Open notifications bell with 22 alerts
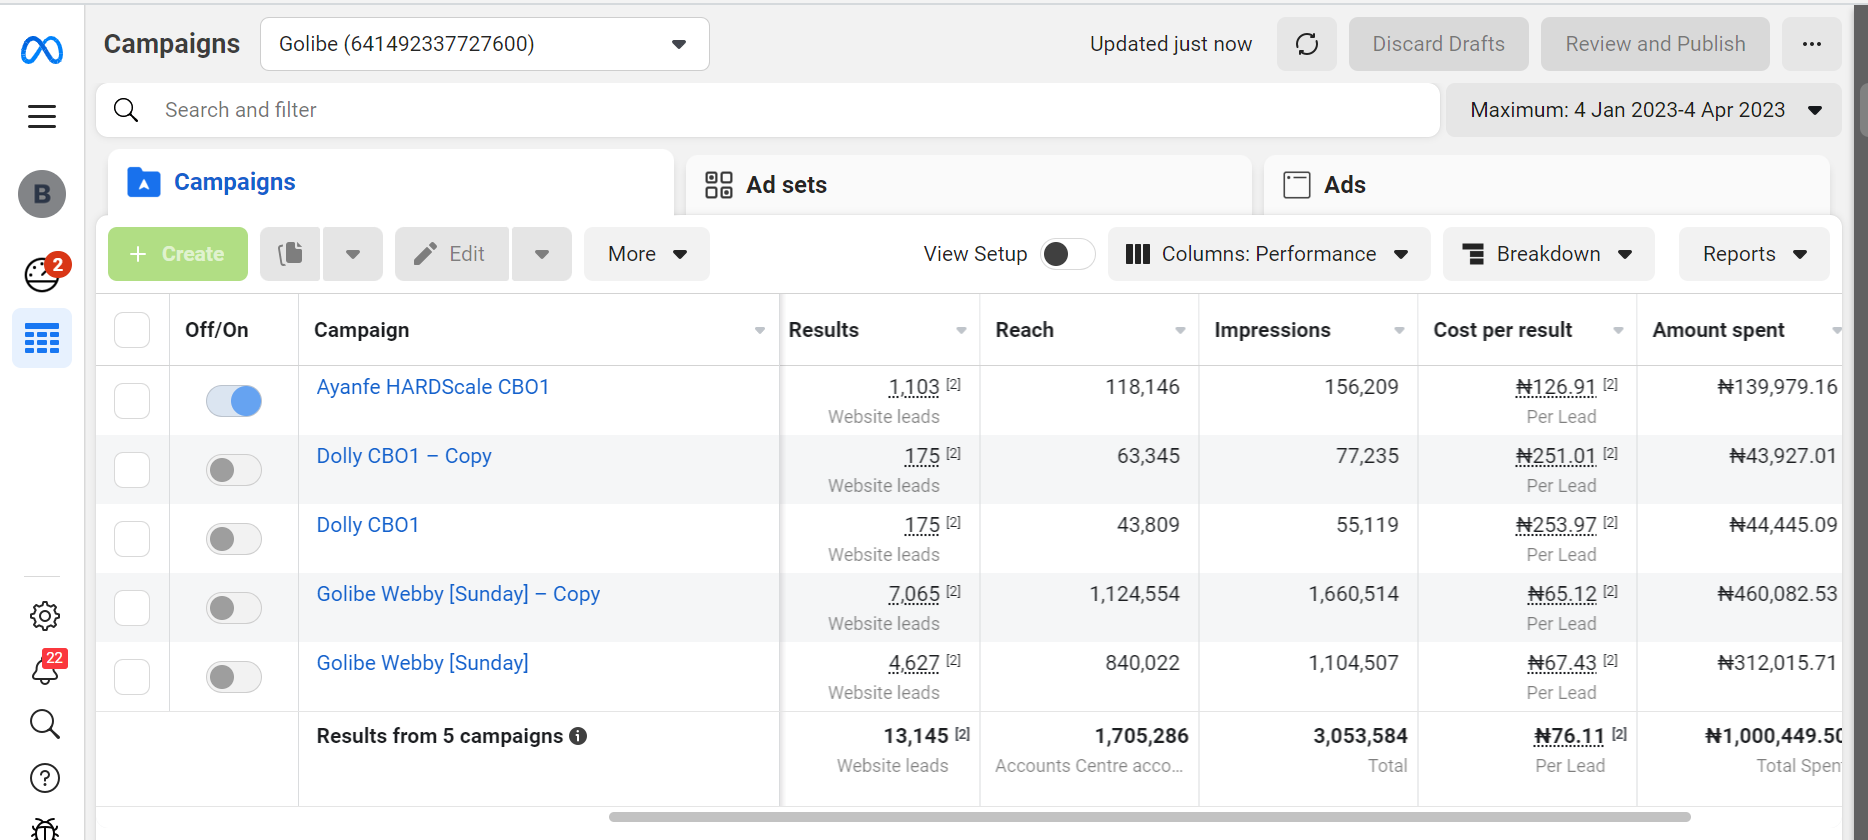 pos(46,668)
